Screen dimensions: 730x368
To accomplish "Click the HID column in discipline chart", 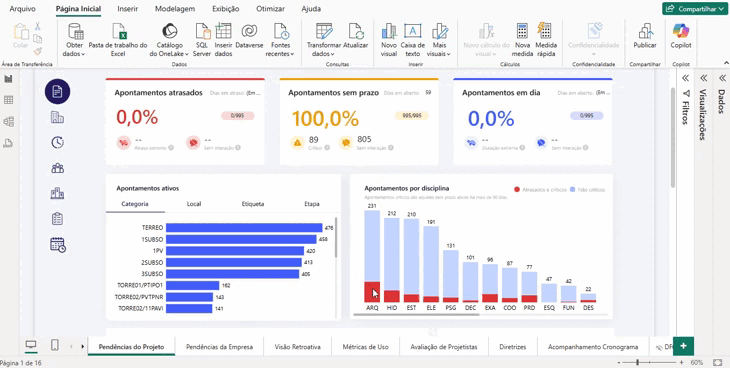I will 392,260.
